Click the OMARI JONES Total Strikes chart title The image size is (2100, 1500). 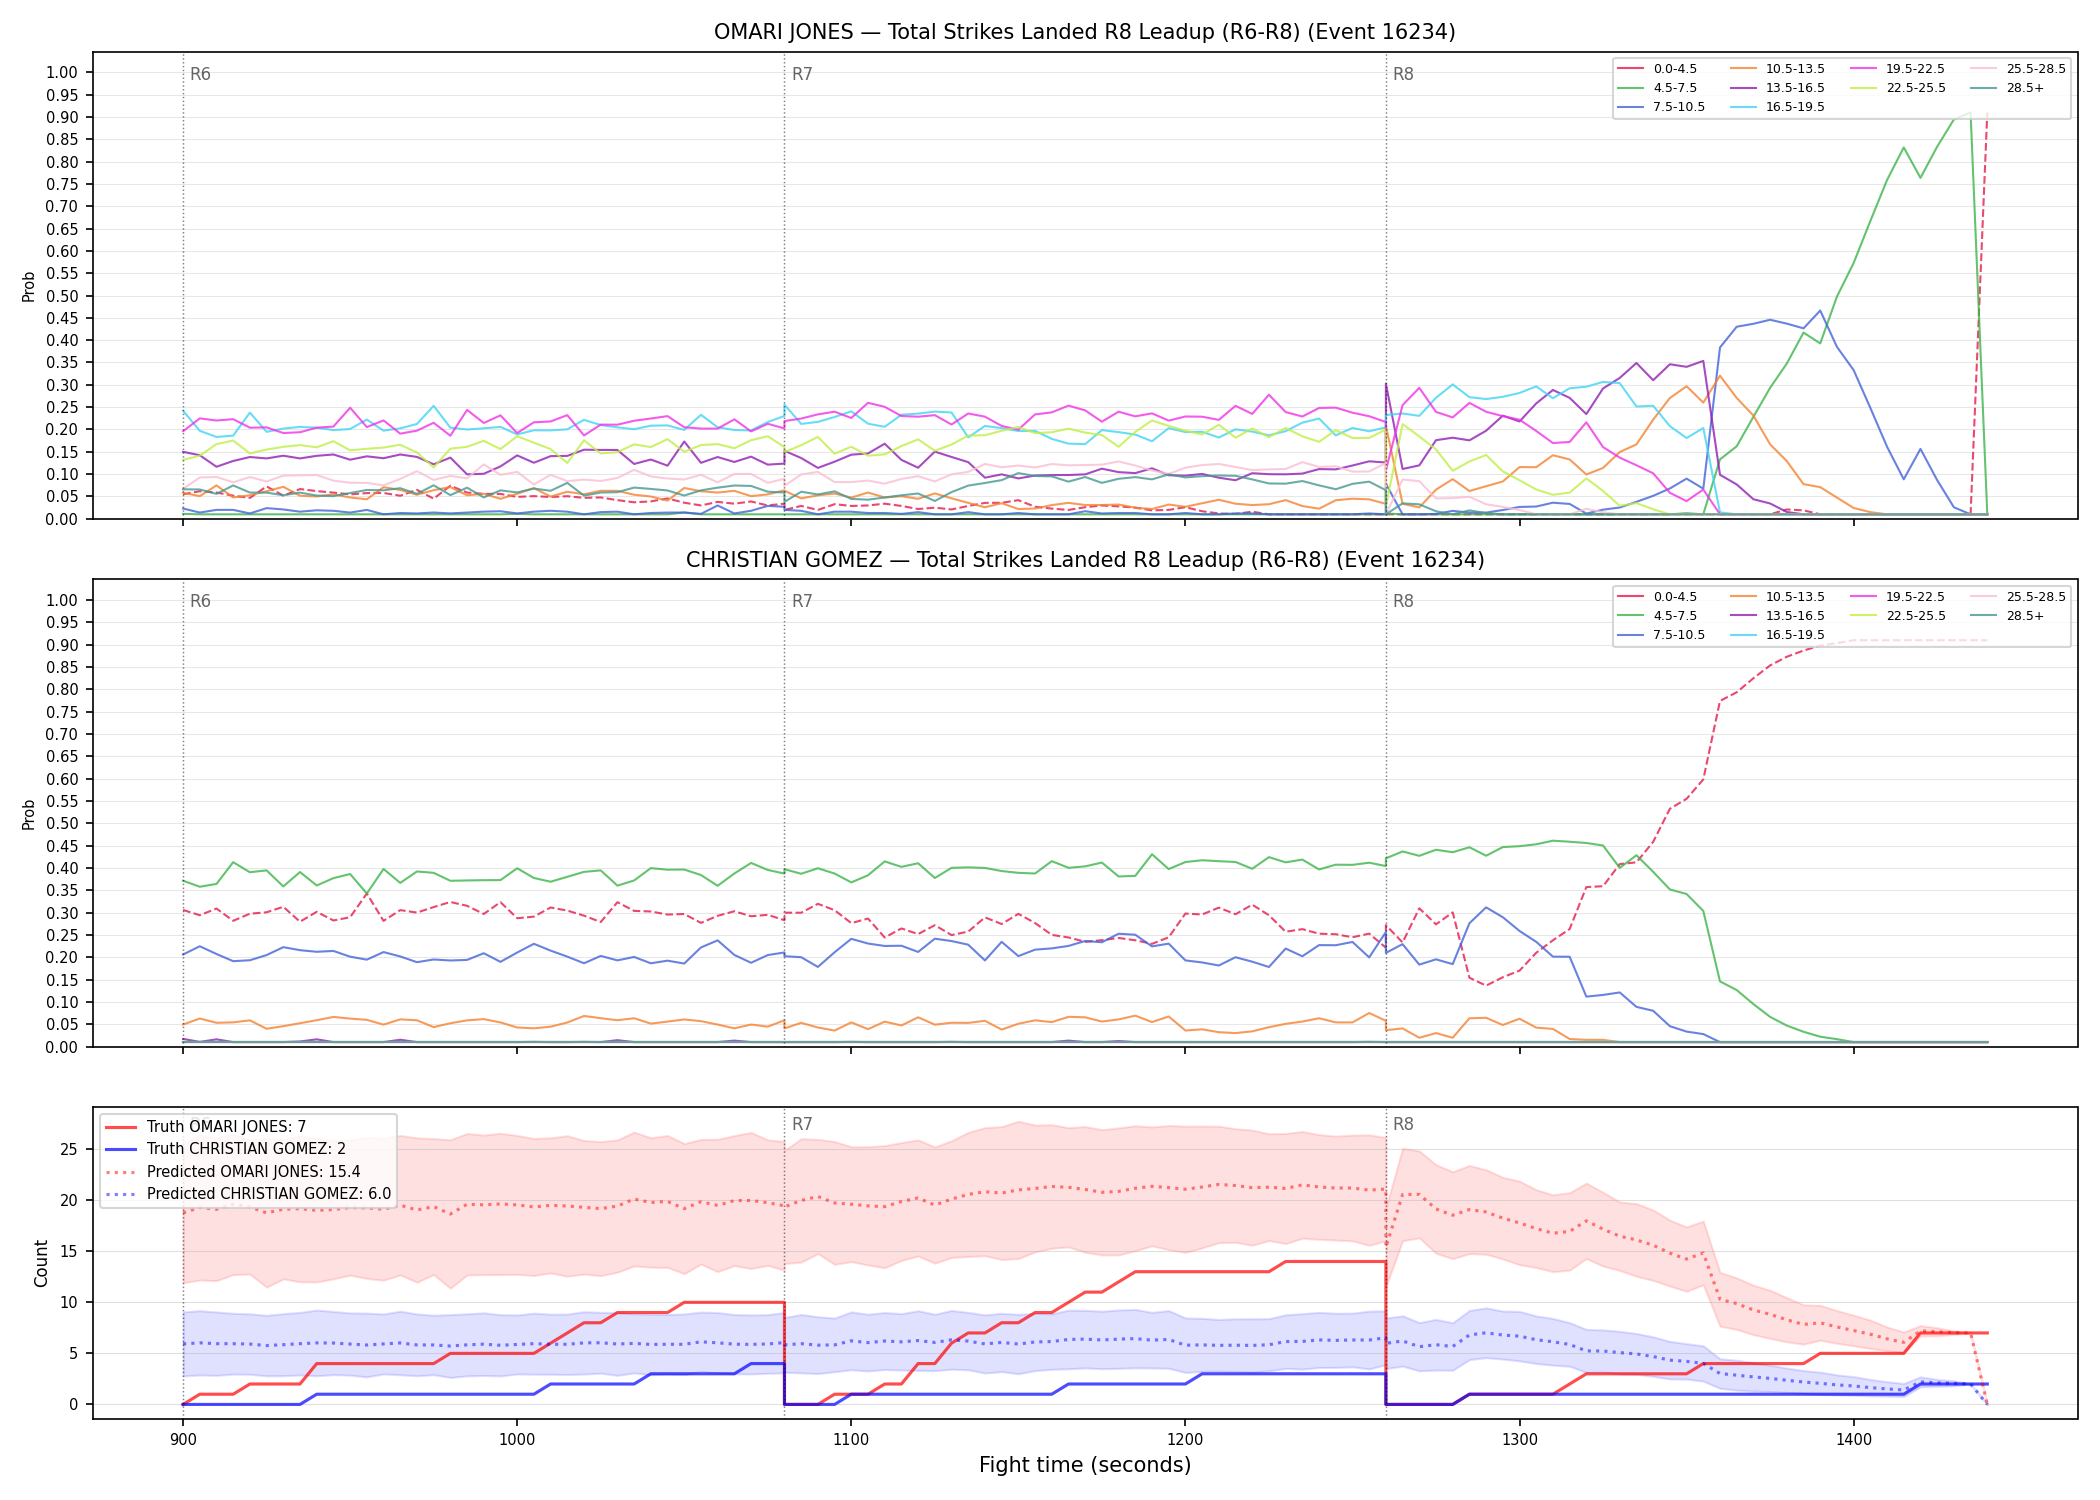[x=1084, y=32]
